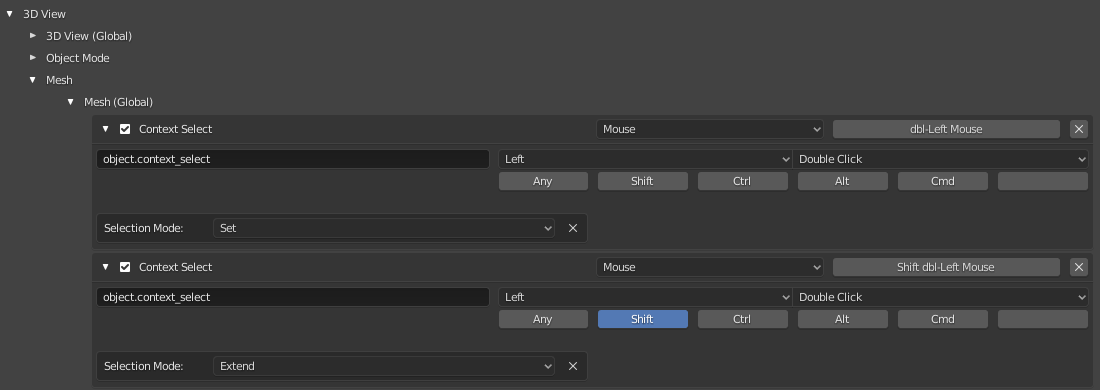
Task: Remove the Shift dbl-Left Mouse keymap item
Action: tap(1079, 267)
